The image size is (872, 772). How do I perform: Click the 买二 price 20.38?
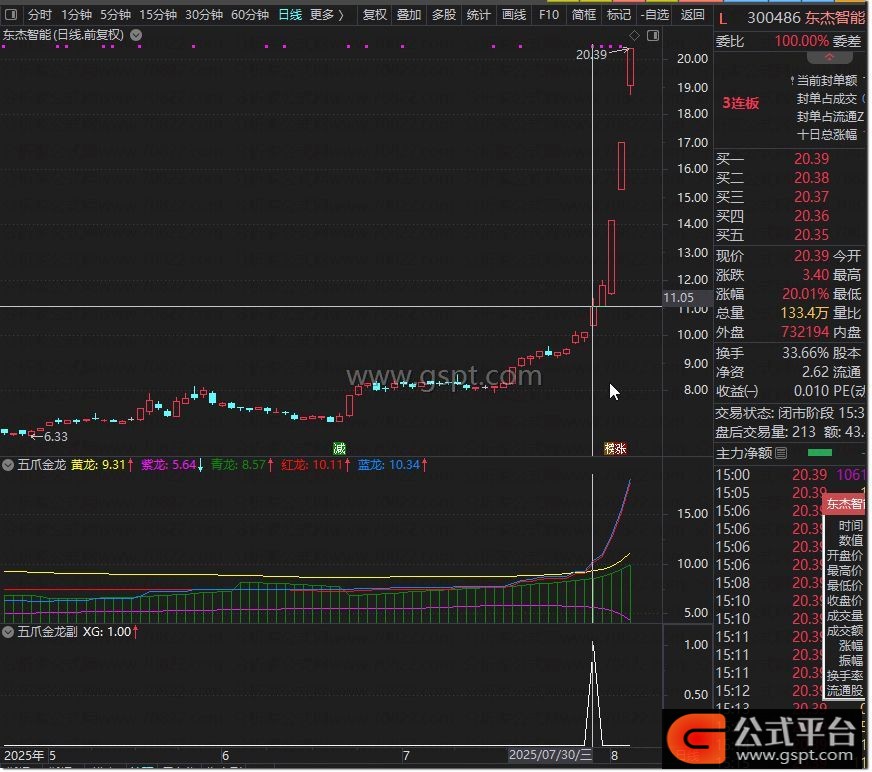[x=813, y=178]
